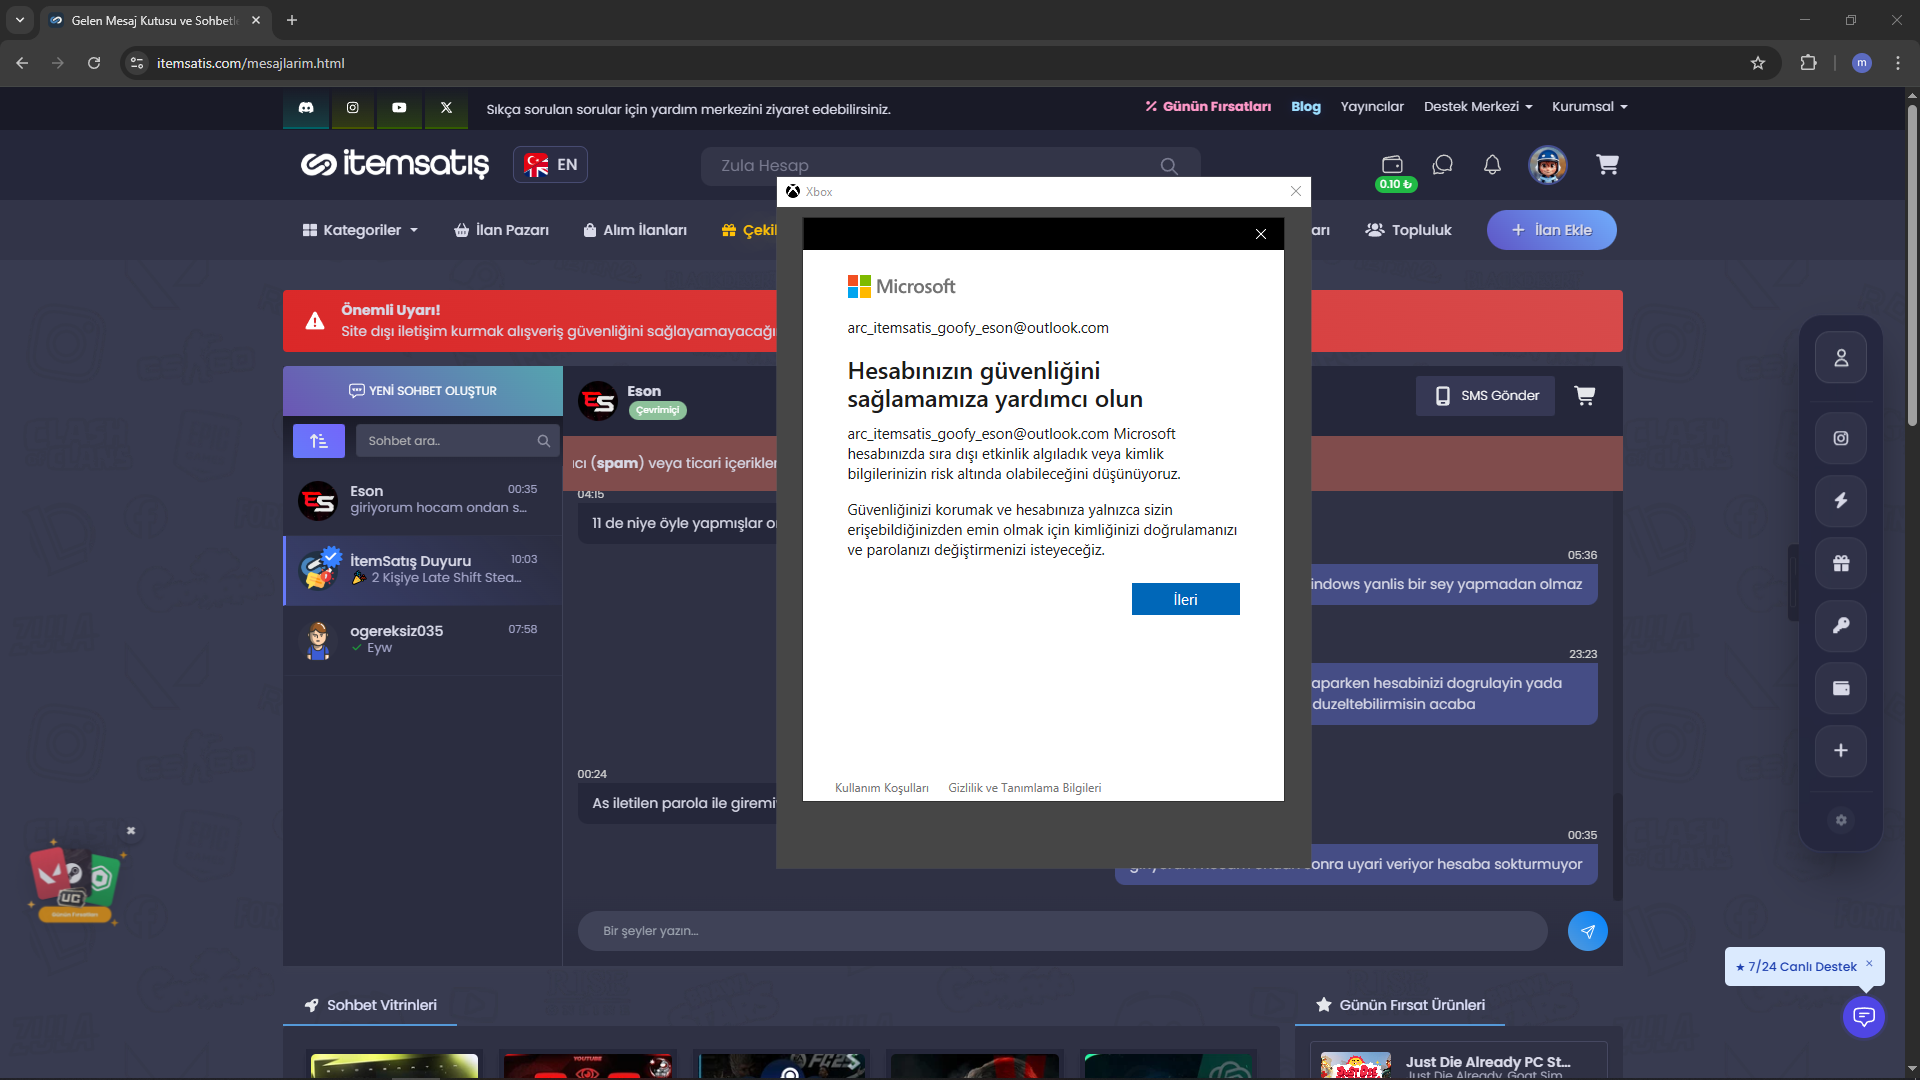Click the İlan Ekle button
This screenshot has height=1080, width=1920.
tap(1552, 230)
